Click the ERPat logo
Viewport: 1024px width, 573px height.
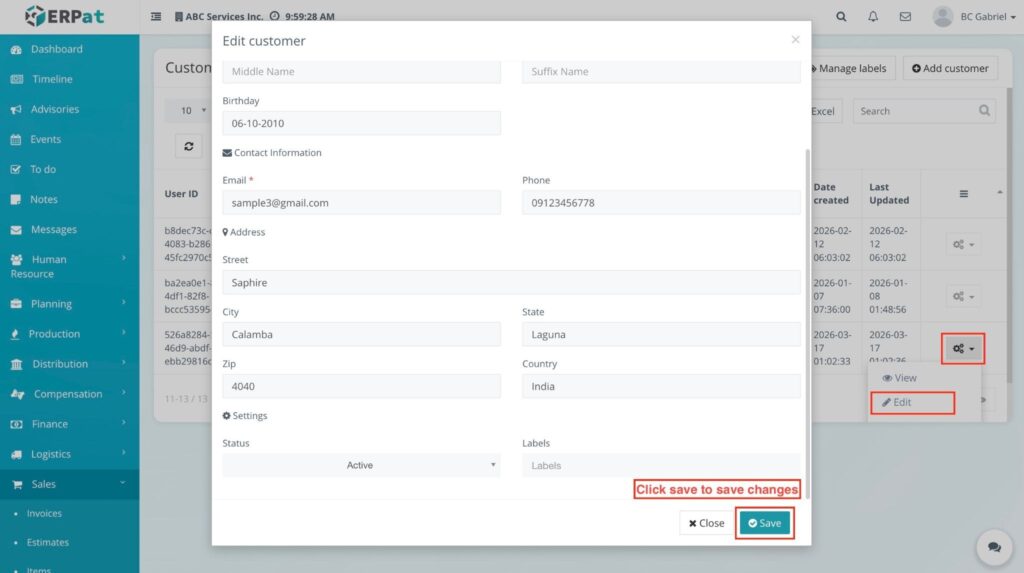64,16
